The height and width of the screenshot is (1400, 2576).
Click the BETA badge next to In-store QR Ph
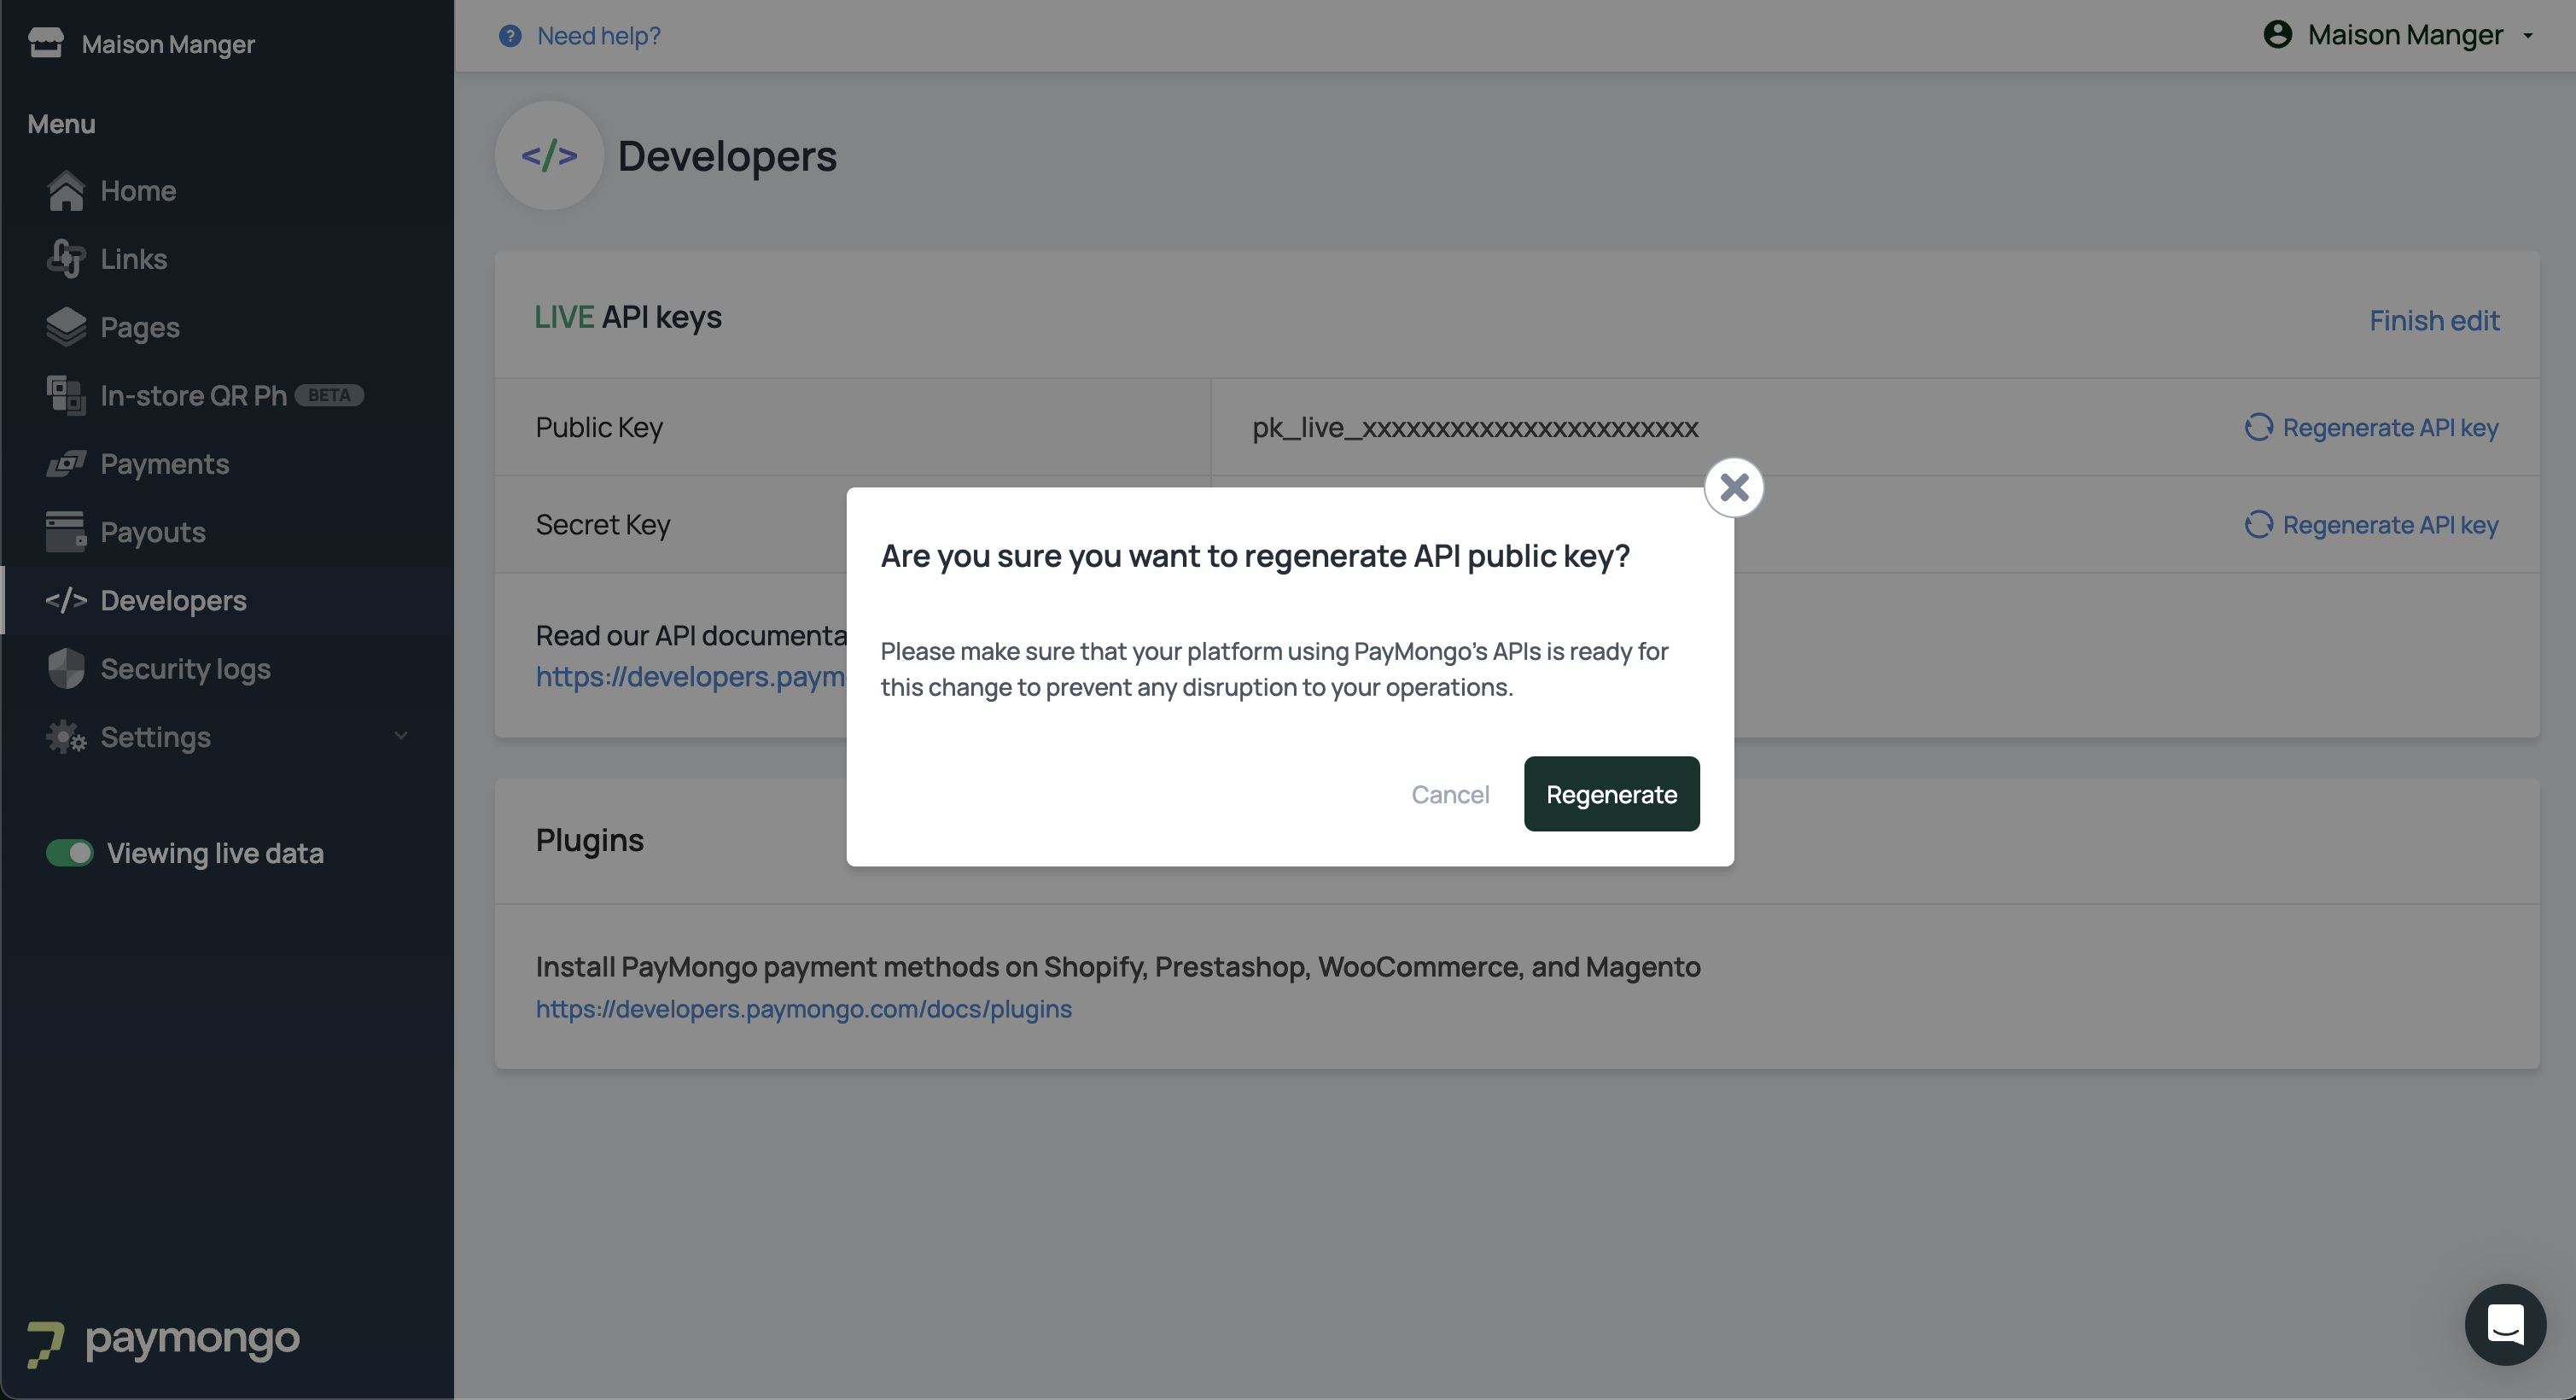click(329, 395)
